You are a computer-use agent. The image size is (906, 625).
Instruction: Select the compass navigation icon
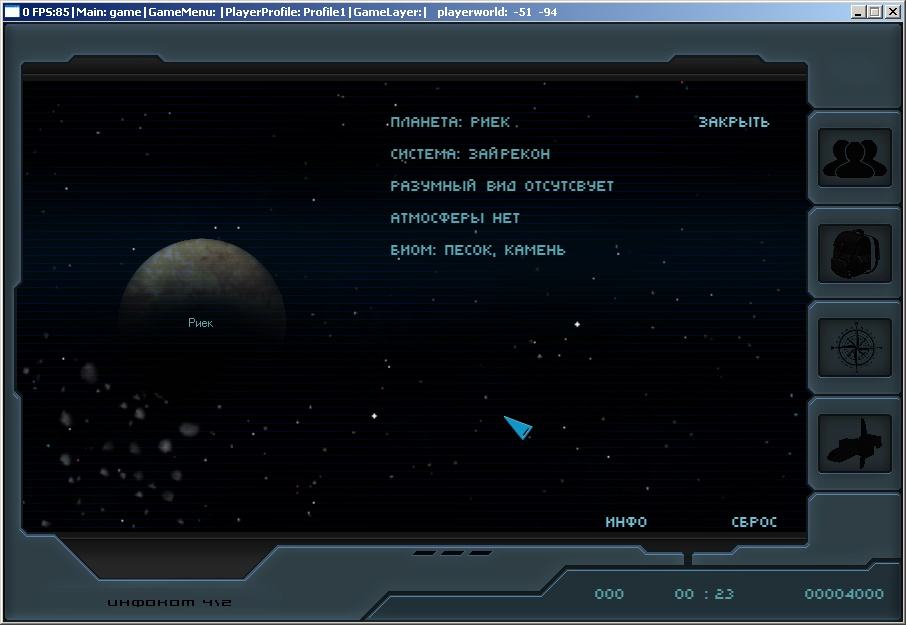[855, 347]
